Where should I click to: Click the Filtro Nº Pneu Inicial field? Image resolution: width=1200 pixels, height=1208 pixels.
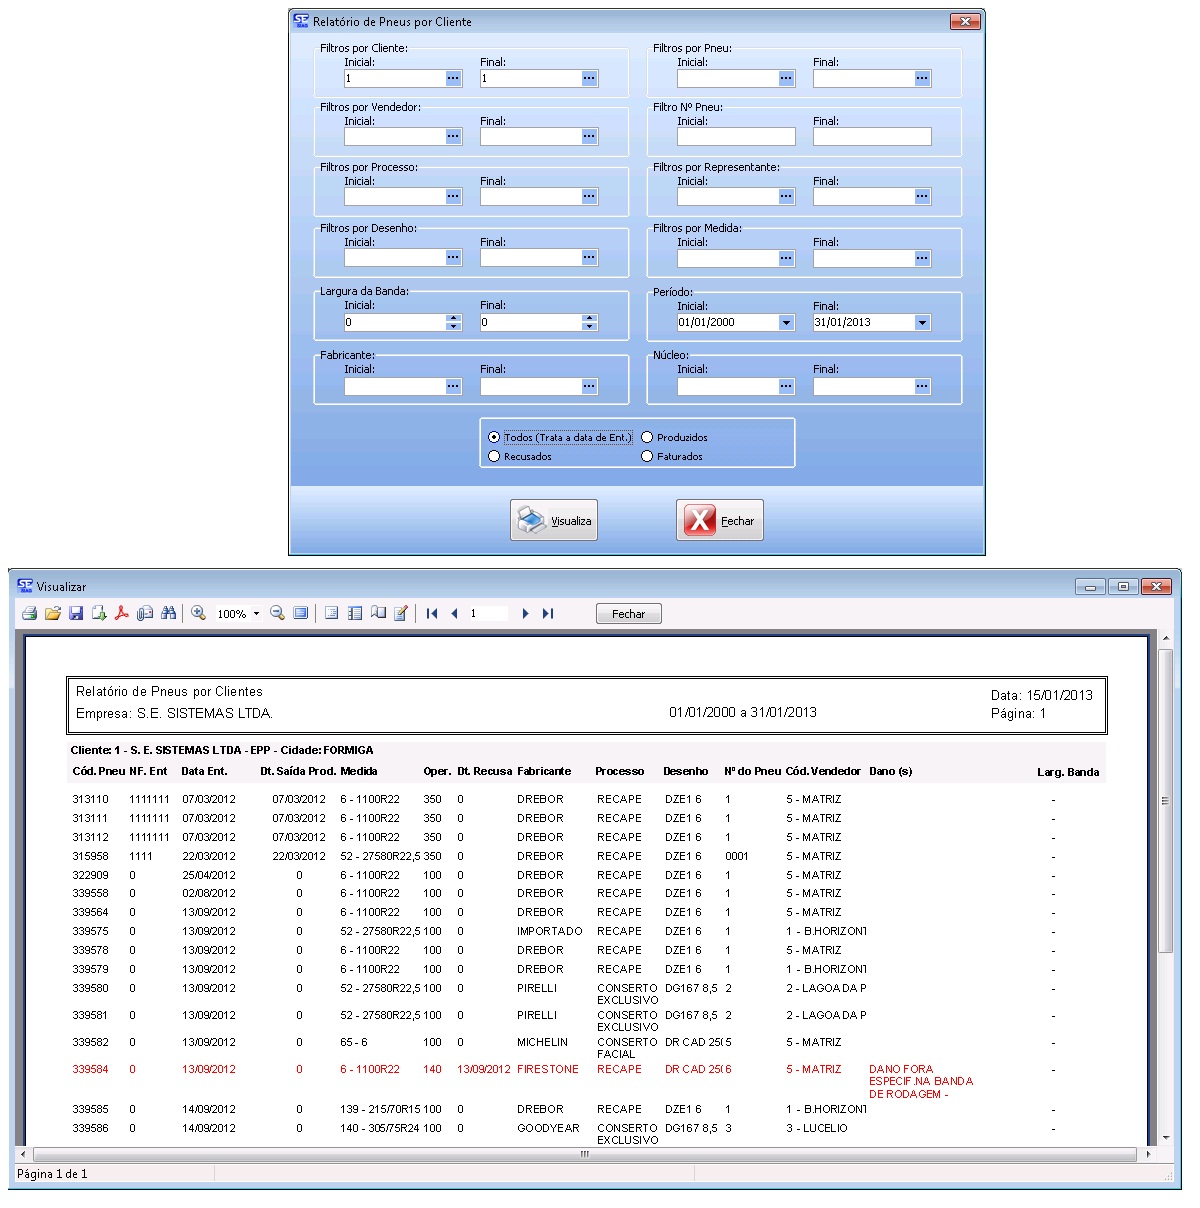pos(736,137)
